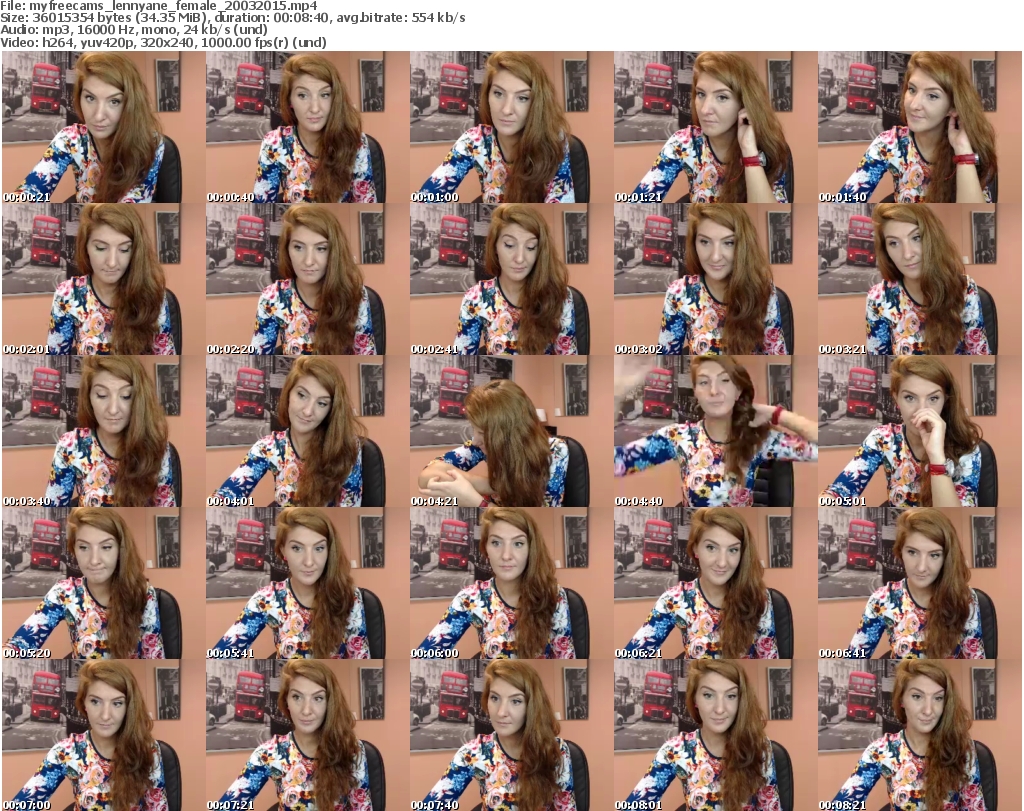This screenshot has width=1024, height=811.
Task: Click the 'Audio: mp3, 16000 Hz' line
Action: [134, 30]
